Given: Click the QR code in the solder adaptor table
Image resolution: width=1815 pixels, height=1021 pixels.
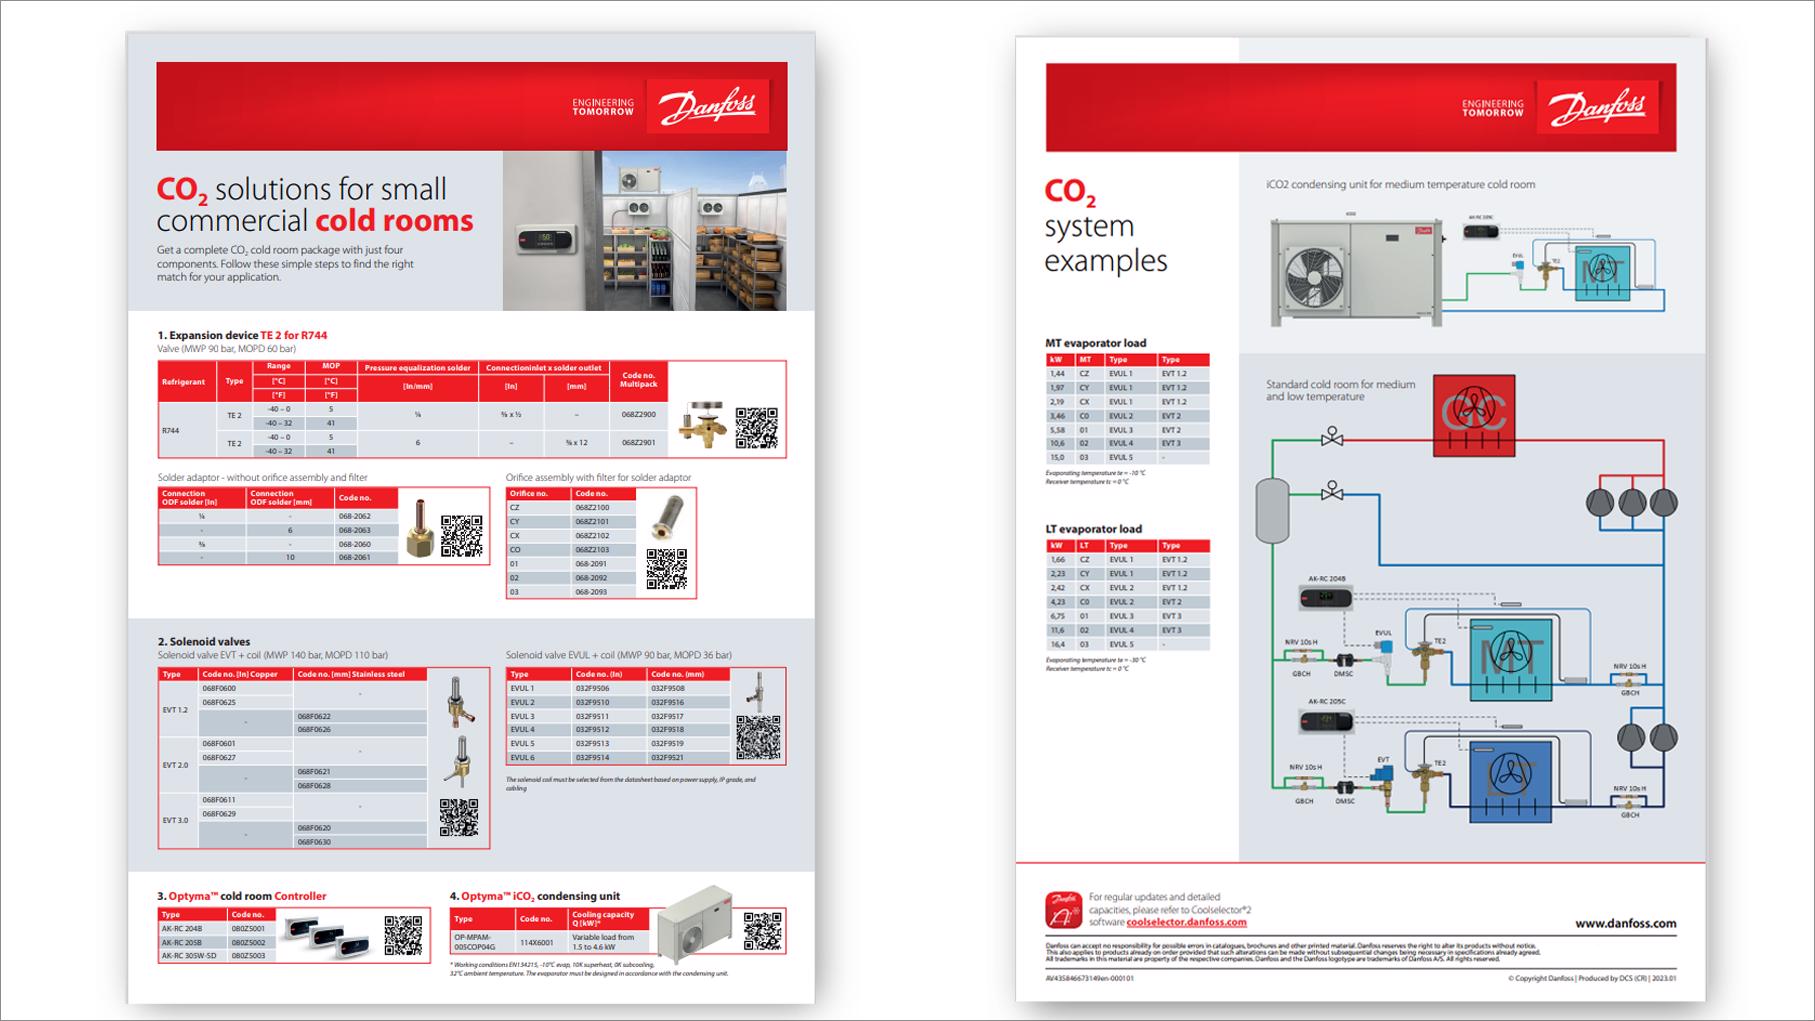Looking at the screenshot, I should click(462, 536).
